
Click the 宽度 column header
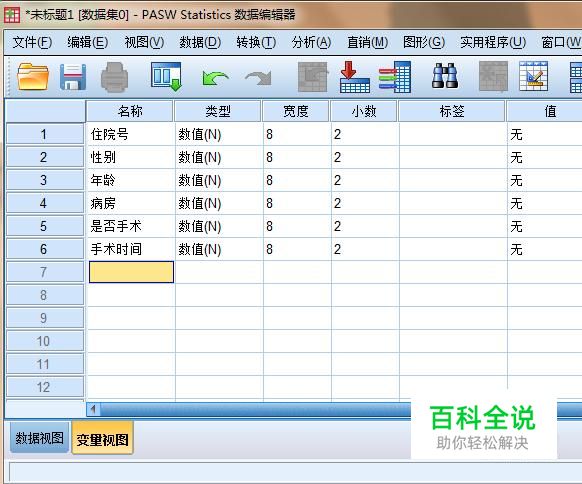click(x=296, y=111)
